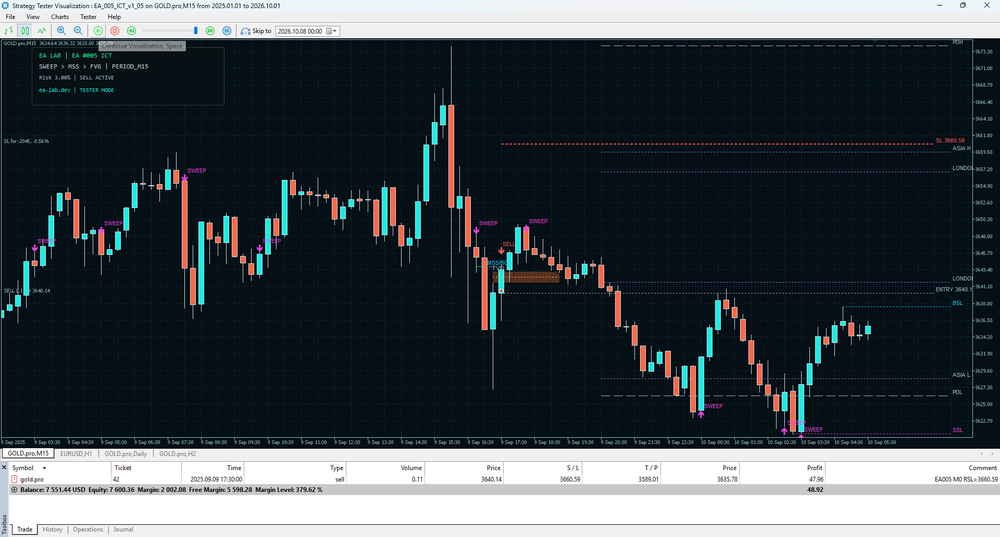Sort by the S / L column header
1000x537 pixels.
pyautogui.click(x=543, y=467)
